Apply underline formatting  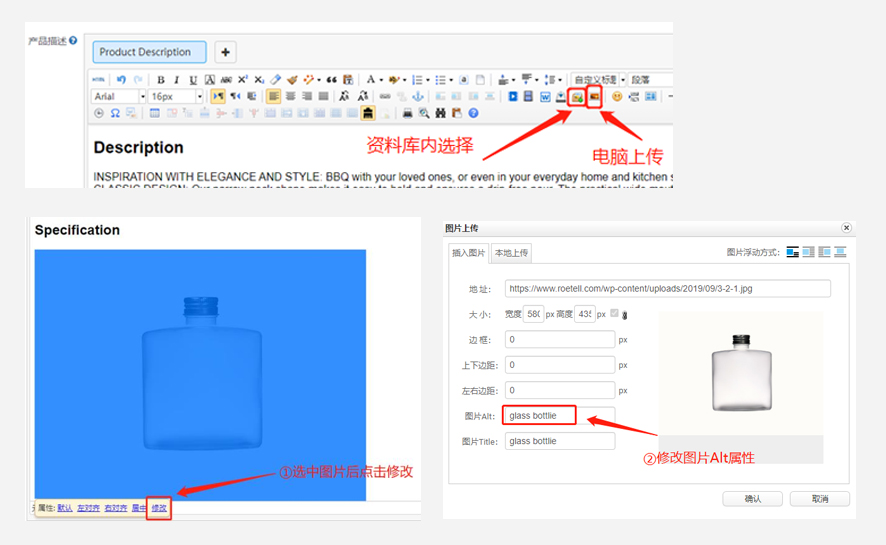[193, 80]
